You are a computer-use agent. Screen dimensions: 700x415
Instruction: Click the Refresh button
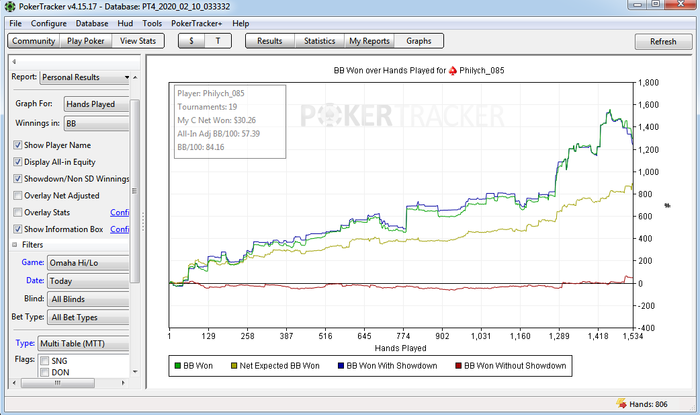point(663,42)
